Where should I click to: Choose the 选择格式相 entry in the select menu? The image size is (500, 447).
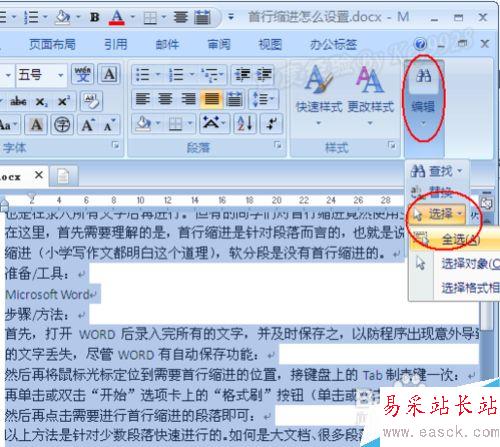pyautogui.click(x=455, y=287)
